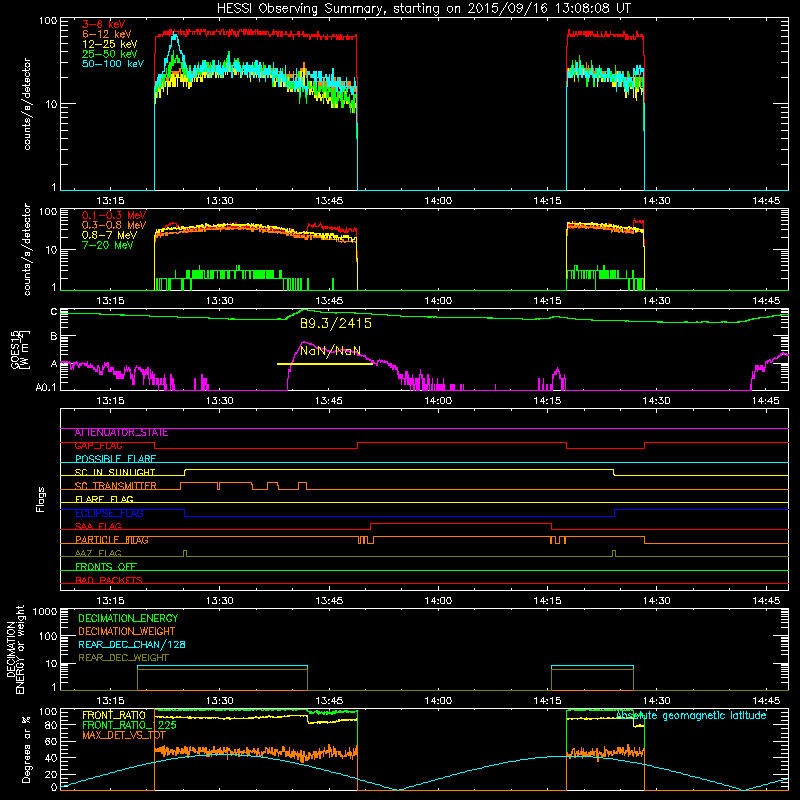
Task: Select the SC_IN_SUNLIGHT flag label
Action: (x=115, y=472)
